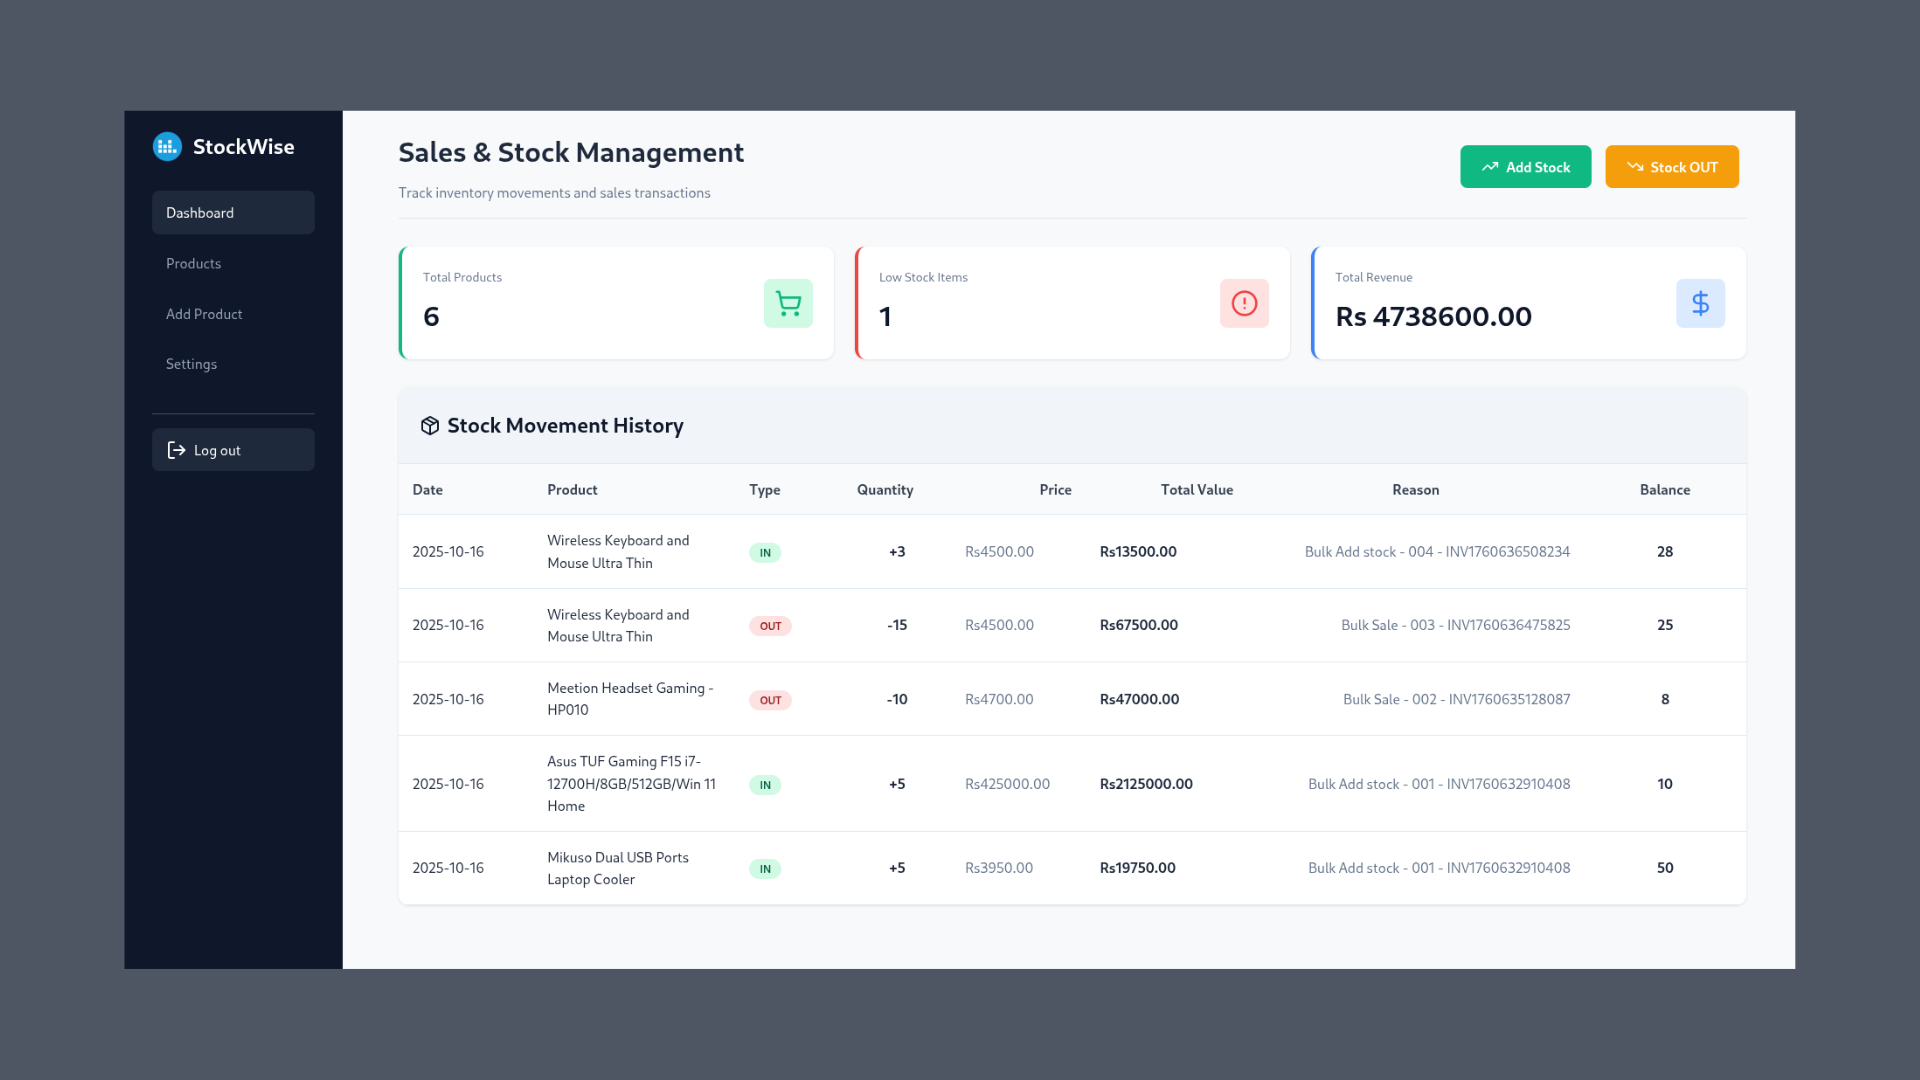
Task: Click the package icon beside Stock Movement History
Action: [x=429, y=425]
